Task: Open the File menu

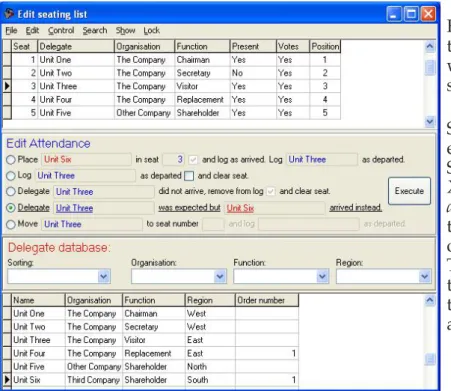Action: point(11,31)
